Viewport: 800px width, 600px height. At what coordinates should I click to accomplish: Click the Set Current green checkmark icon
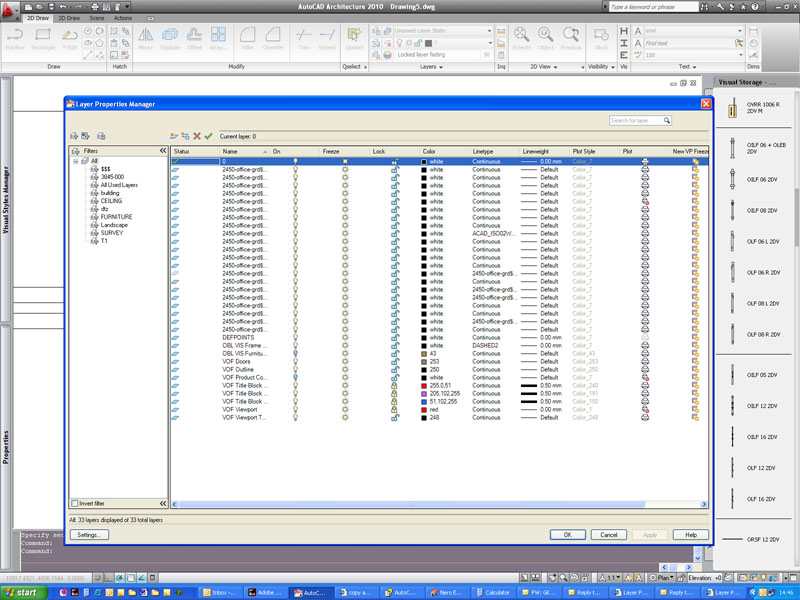(x=208, y=136)
